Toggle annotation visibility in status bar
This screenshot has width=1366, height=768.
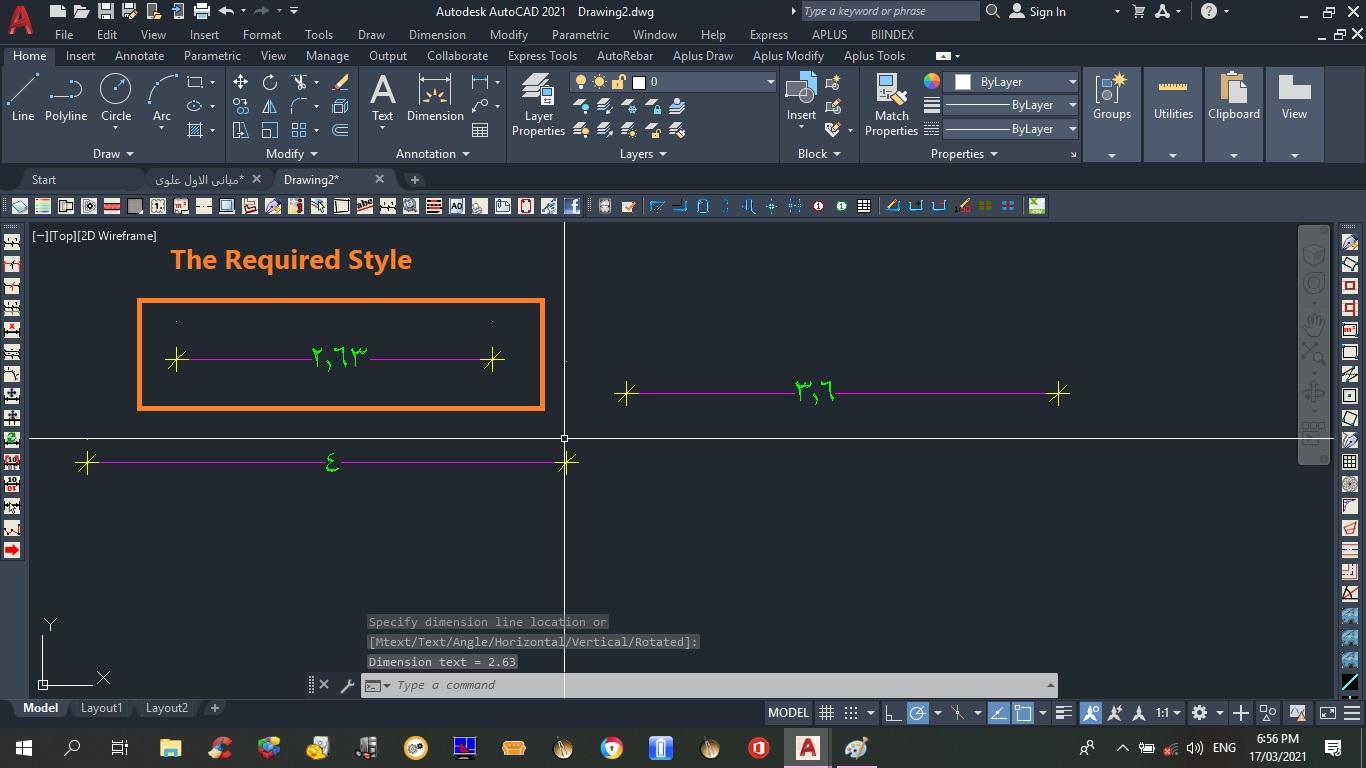(1091, 713)
